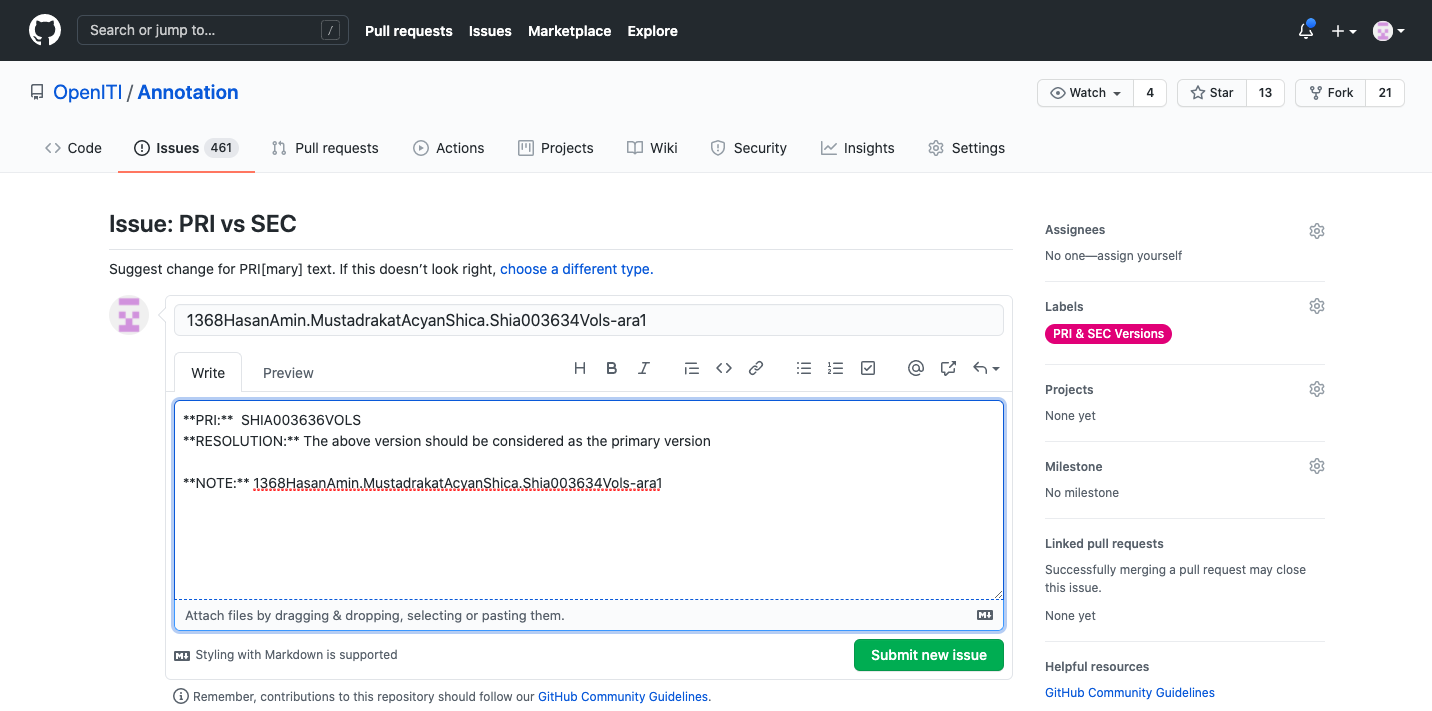Viewport: 1432px width, 711px height.
Task: Open the Actions tab
Action: pyautogui.click(x=449, y=148)
